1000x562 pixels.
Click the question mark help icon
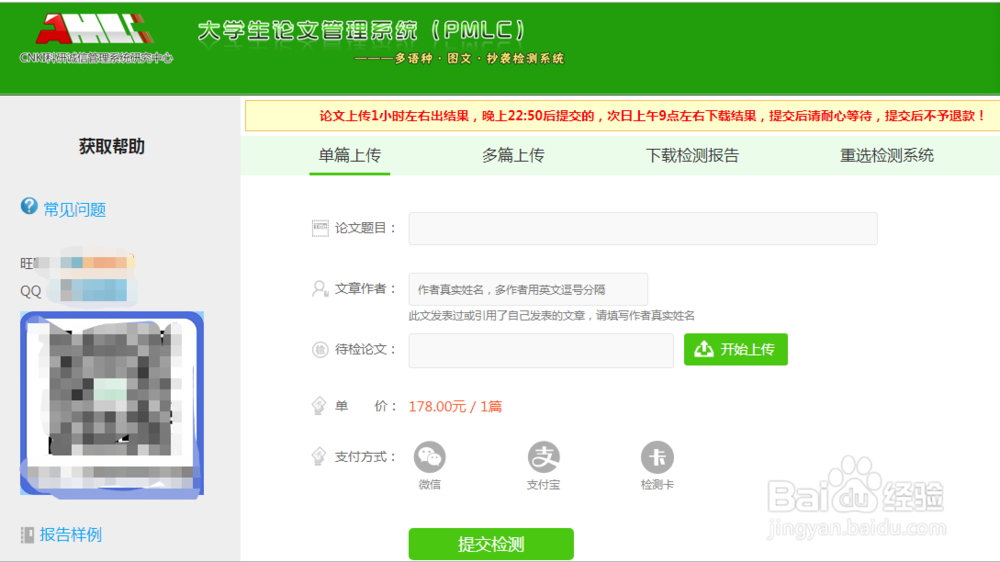[29, 206]
